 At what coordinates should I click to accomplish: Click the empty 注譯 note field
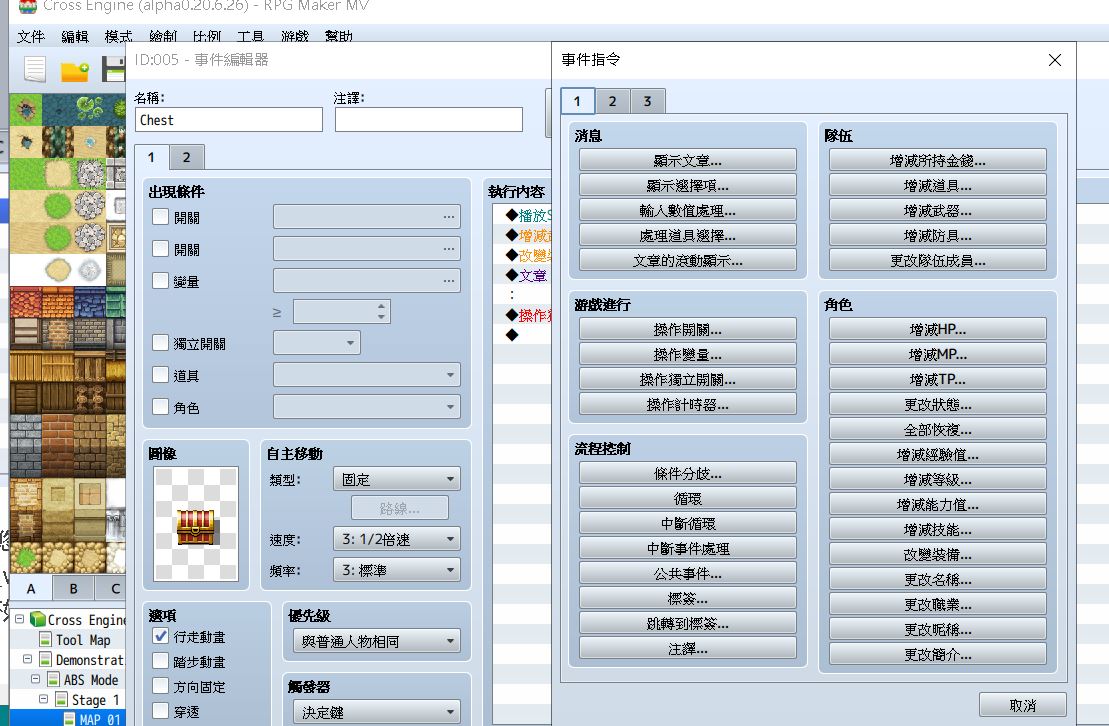point(429,120)
